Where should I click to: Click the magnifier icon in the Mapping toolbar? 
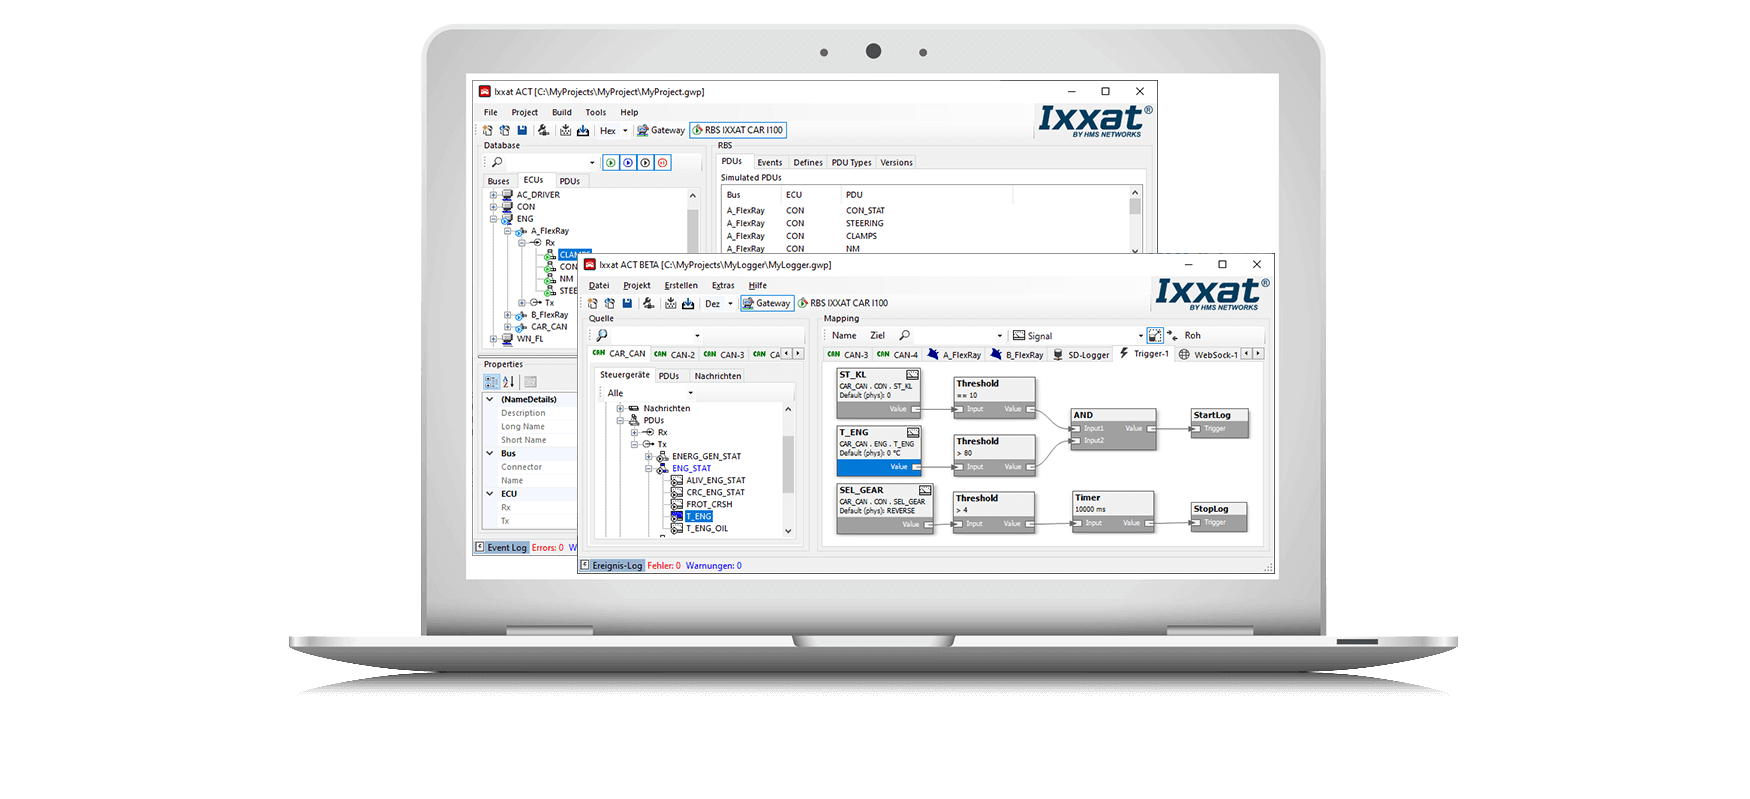point(904,335)
